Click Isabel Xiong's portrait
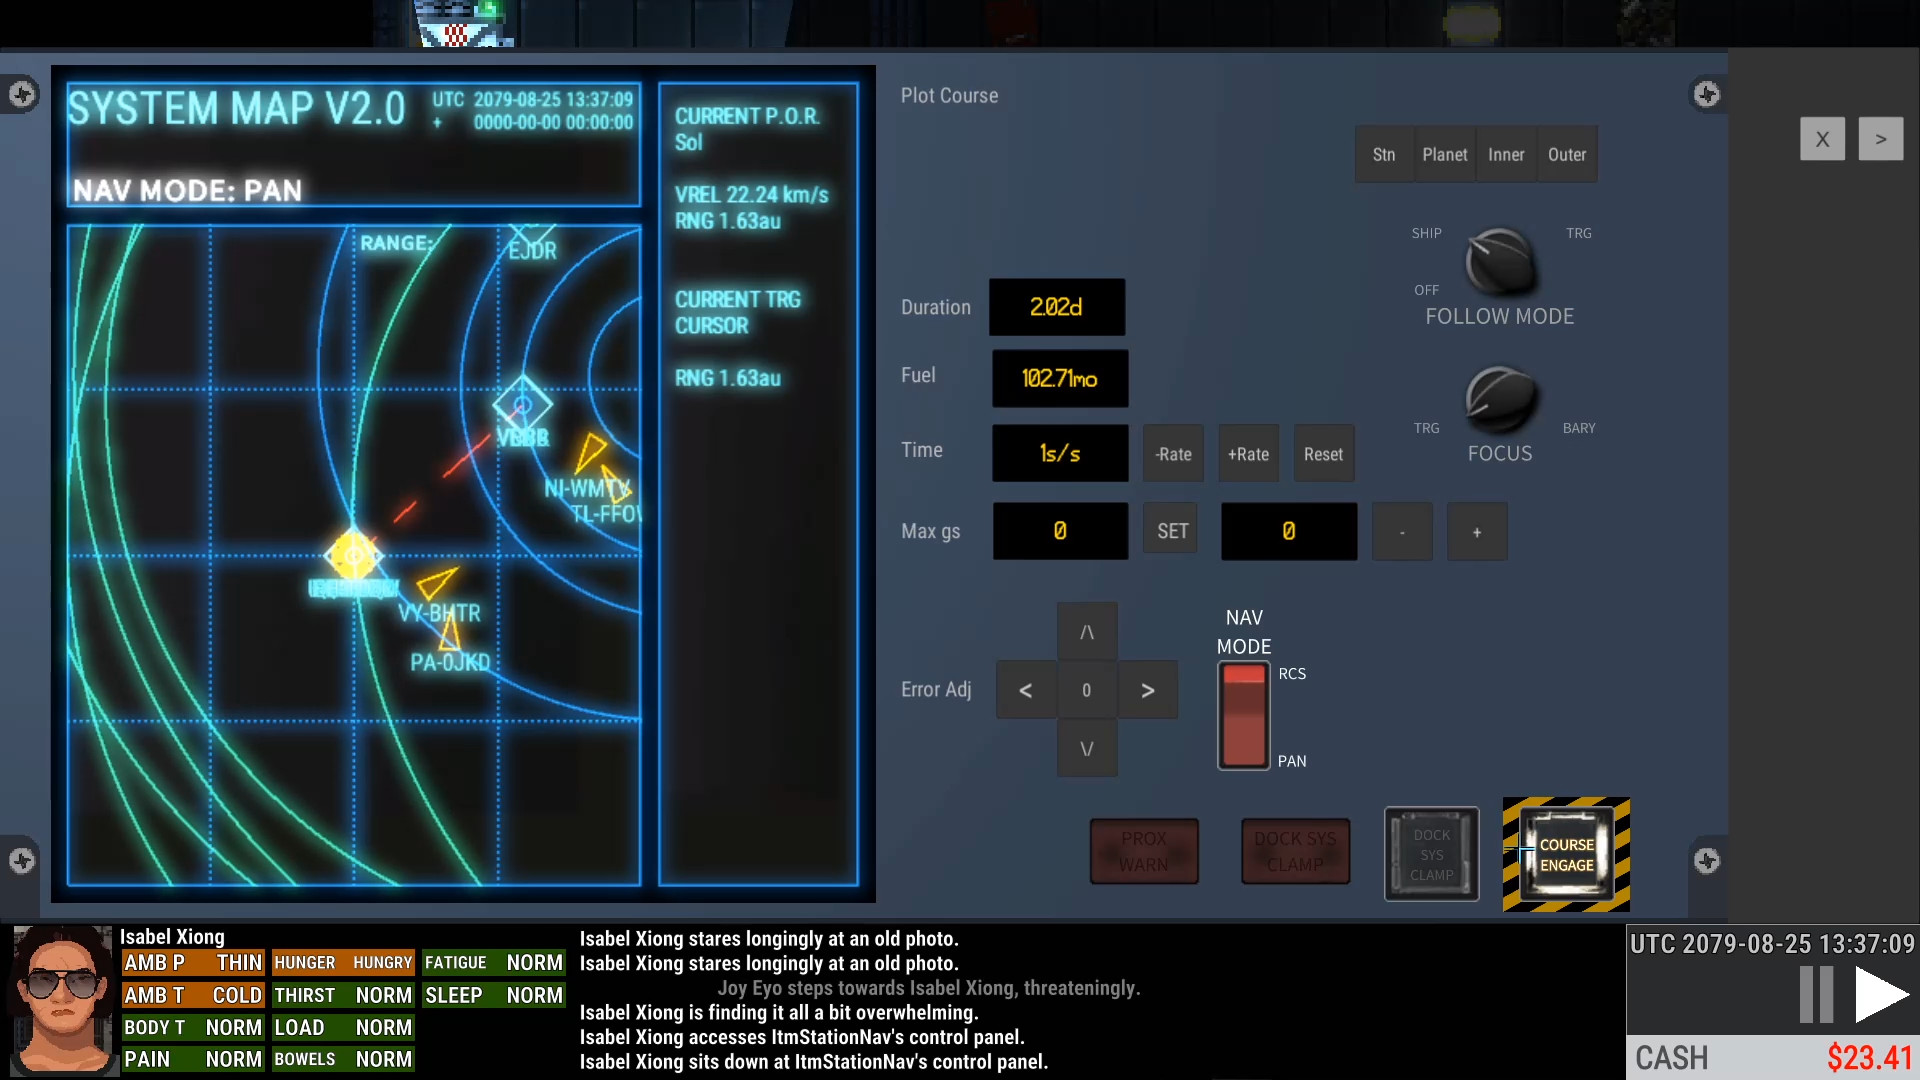Viewport: 1920px width, 1080px height. tap(62, 999)
